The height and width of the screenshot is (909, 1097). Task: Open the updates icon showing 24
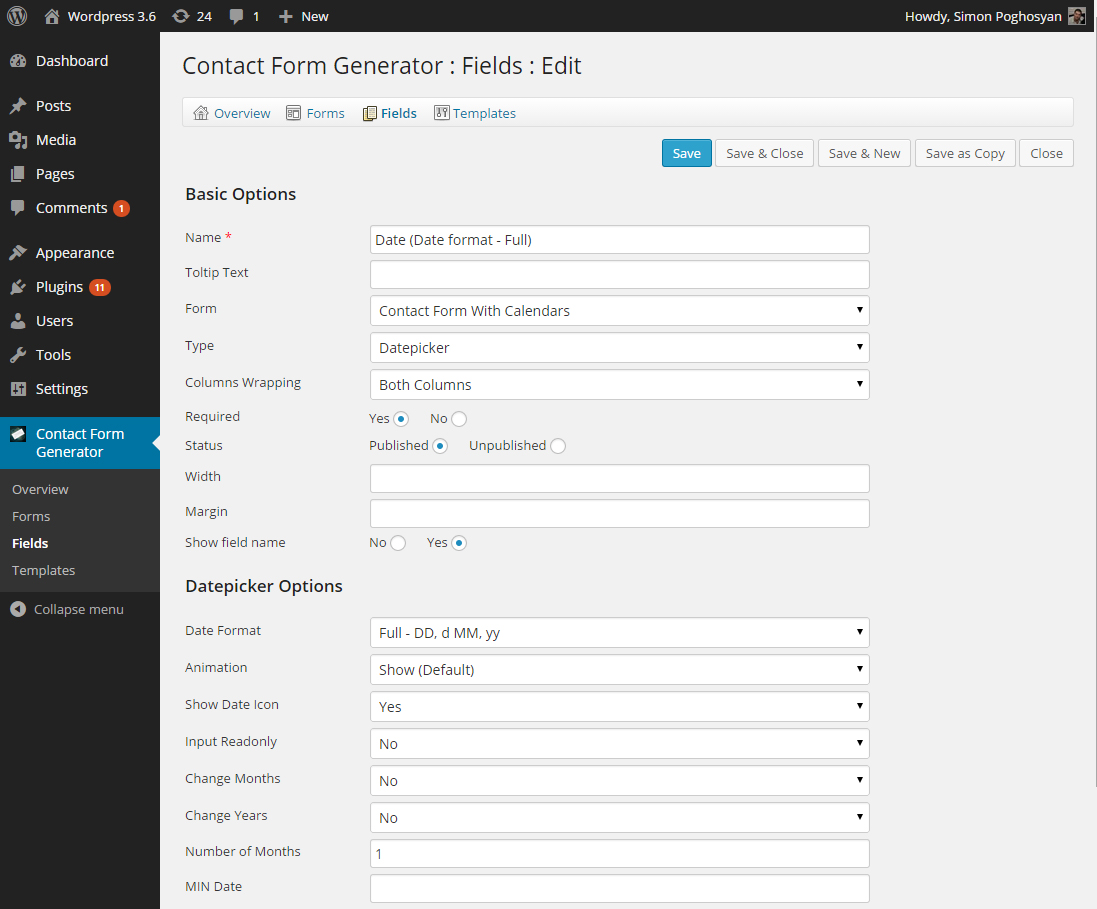point(181,16)
